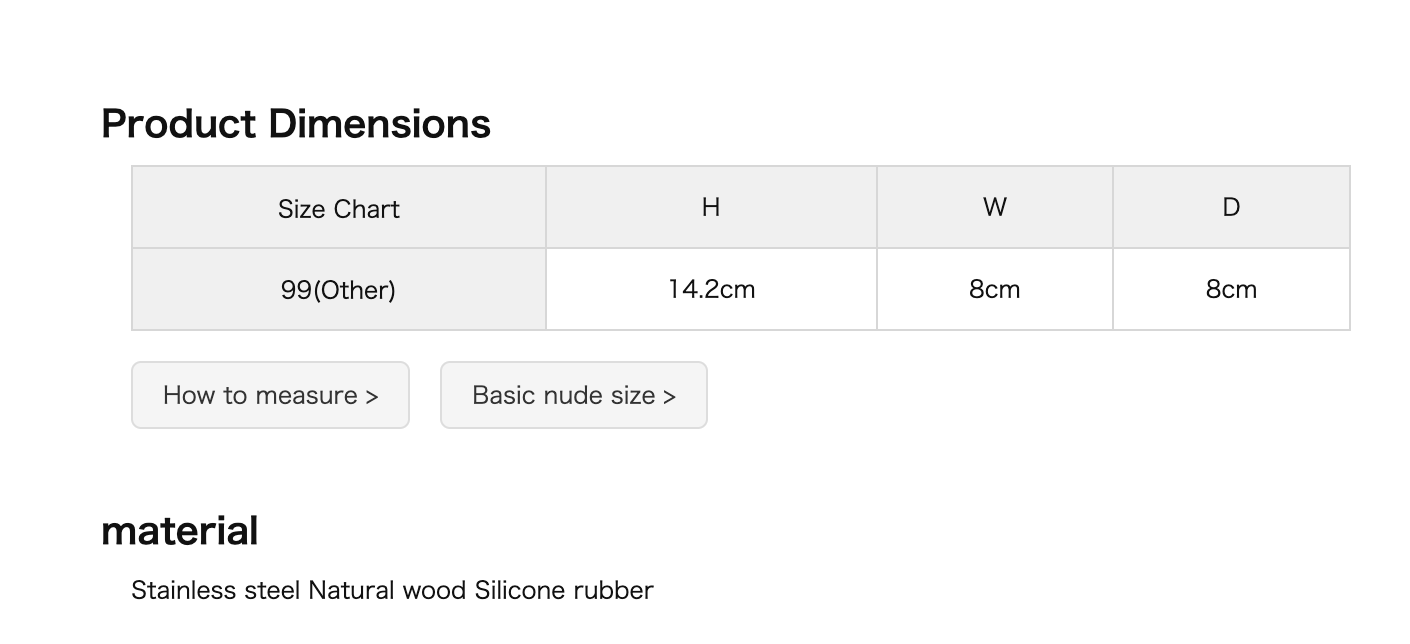Select the 8cm value under D column
Screen dimensions: 1410x644
pyautogui.click(x=1231, y=289)
